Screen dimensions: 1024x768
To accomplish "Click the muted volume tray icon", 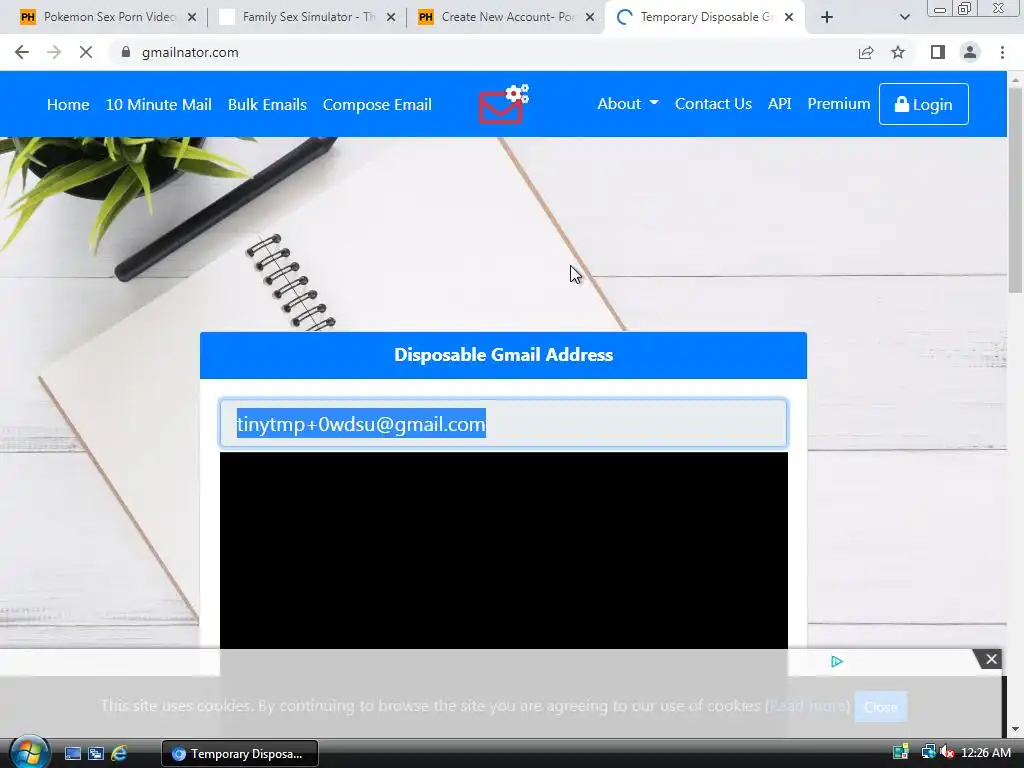I will [946, 753].
